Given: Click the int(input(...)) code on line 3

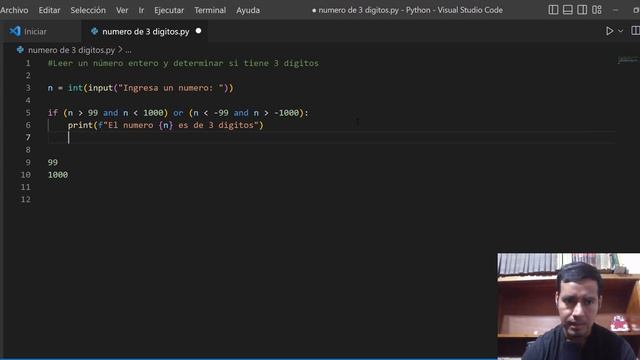Looking at the screenshot, I should [x=151, y=88].
